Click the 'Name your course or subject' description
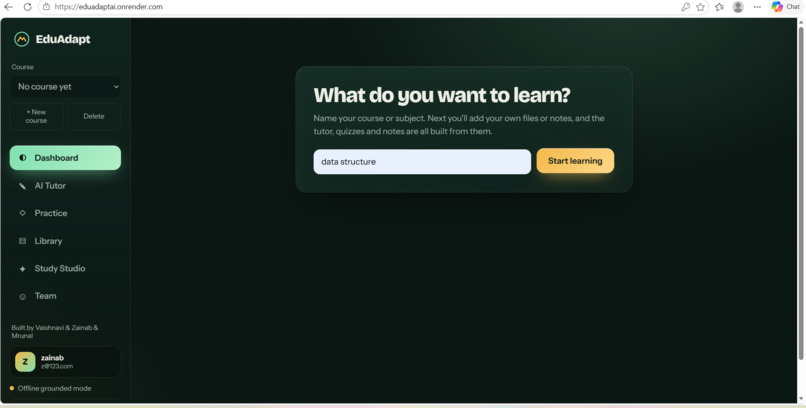Image resolution: width=806 pixels, height=408 pixels. tap(459, 125)
